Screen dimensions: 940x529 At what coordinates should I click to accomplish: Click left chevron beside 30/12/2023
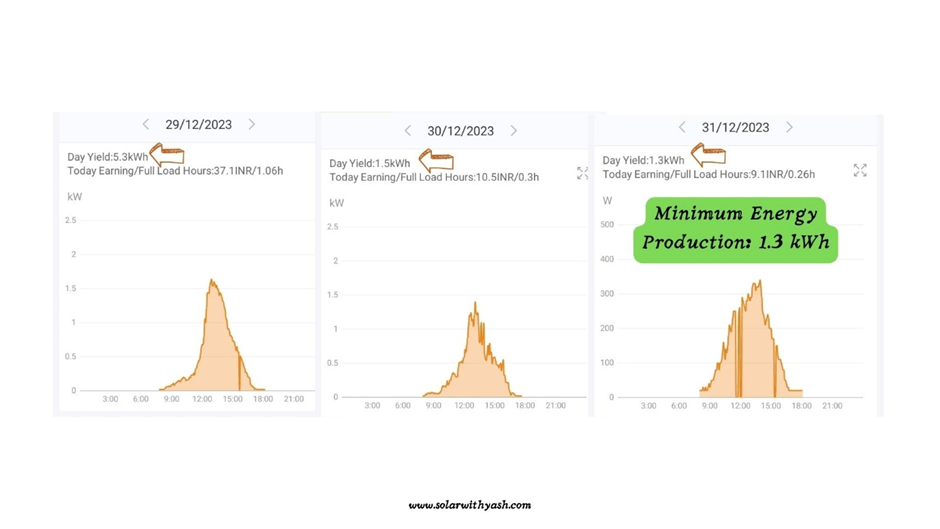(408, 131)
